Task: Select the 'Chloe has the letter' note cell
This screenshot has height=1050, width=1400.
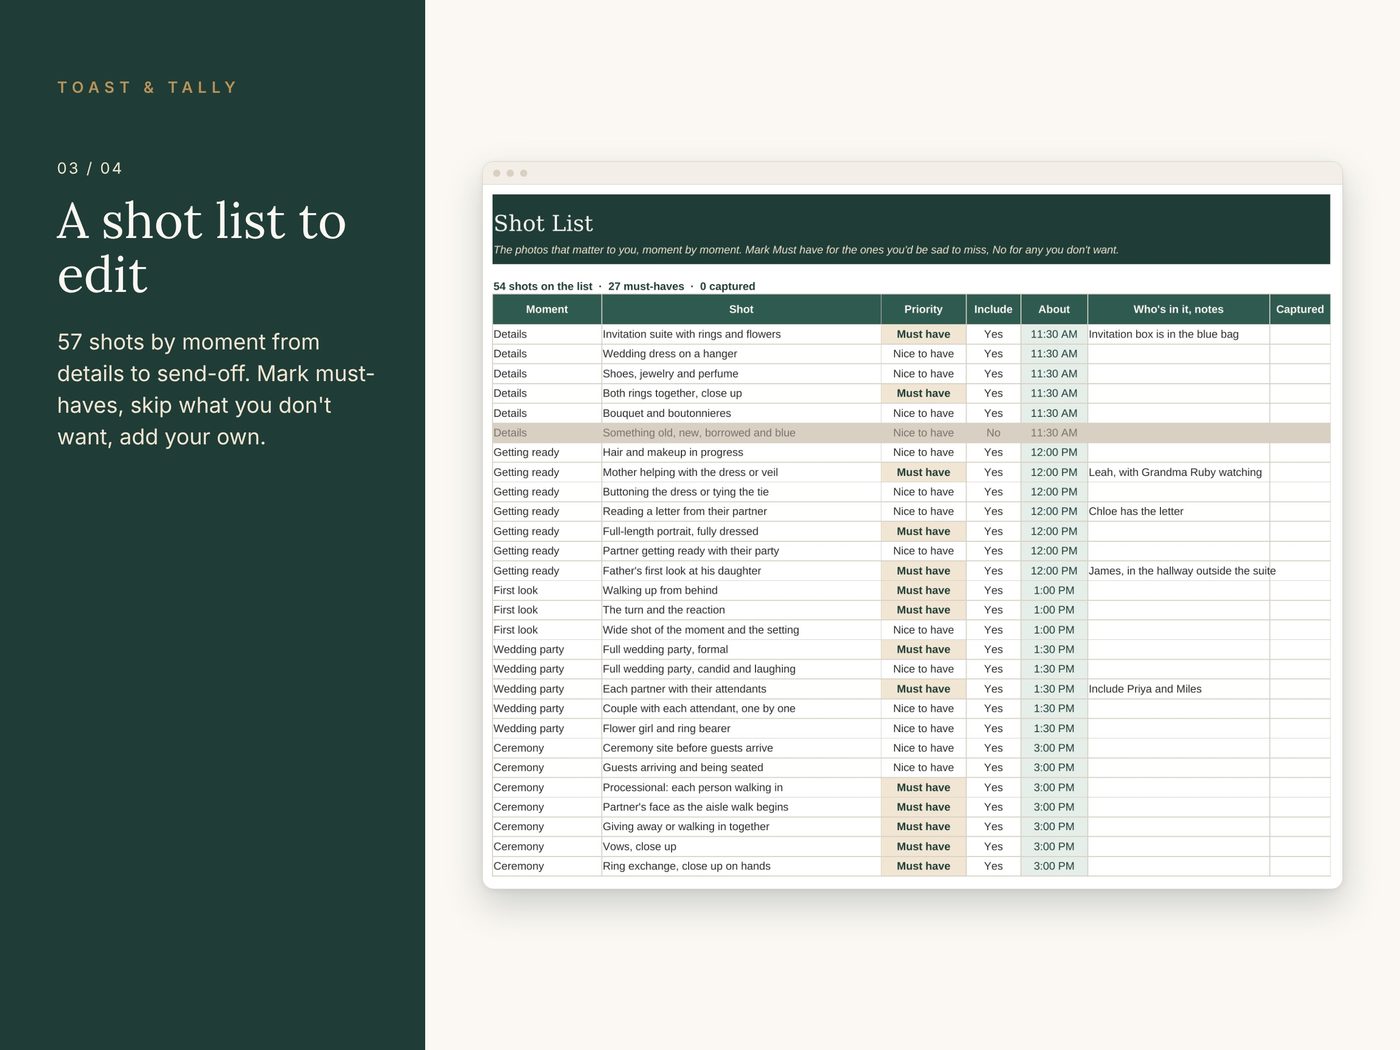Action: click(x=1178, y=511)
